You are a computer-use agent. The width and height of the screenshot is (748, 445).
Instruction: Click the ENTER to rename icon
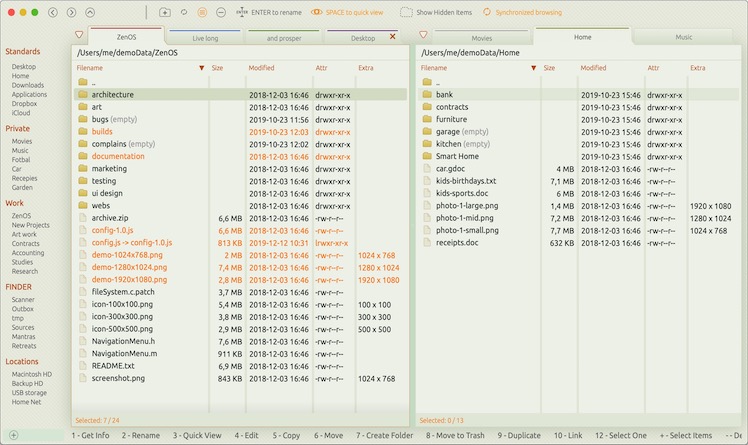point(242,12)
